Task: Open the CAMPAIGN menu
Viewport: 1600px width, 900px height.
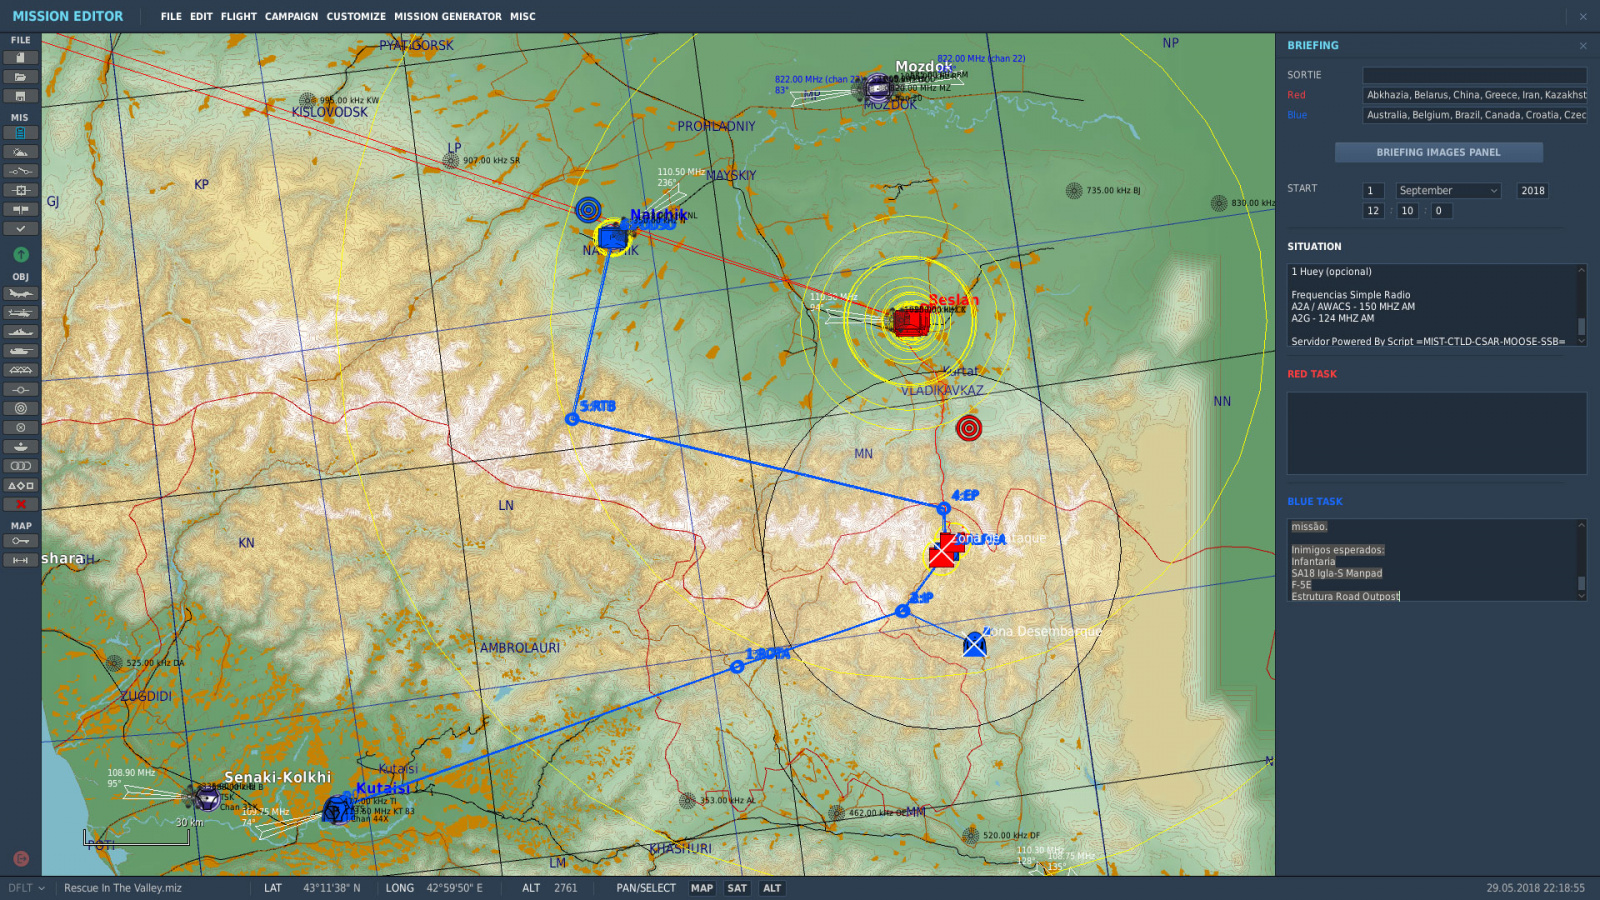Action: point(291,16)
